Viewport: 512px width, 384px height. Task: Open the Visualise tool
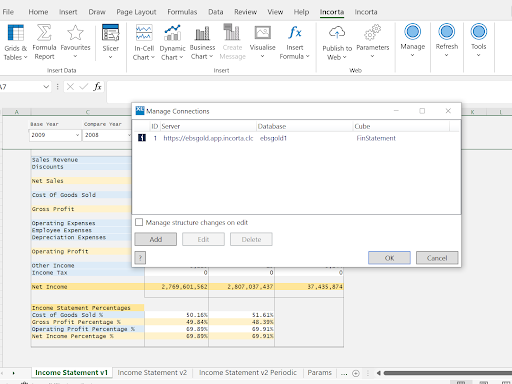263,33
